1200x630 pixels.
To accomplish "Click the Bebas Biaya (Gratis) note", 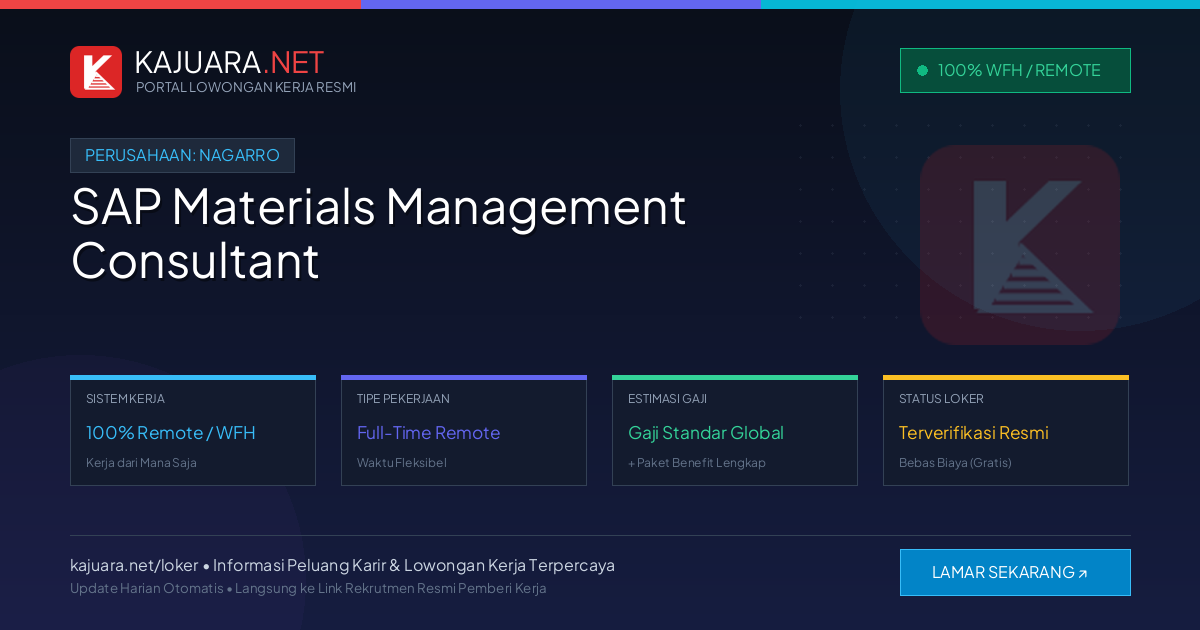I will (955, 463).
